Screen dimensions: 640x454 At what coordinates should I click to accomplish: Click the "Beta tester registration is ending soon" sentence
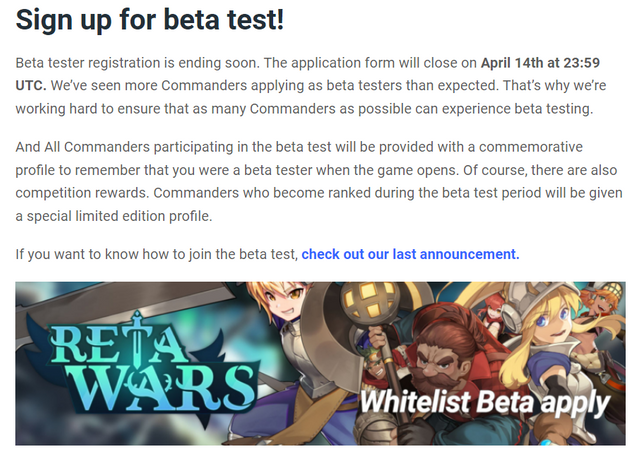(x=150, y=64)
